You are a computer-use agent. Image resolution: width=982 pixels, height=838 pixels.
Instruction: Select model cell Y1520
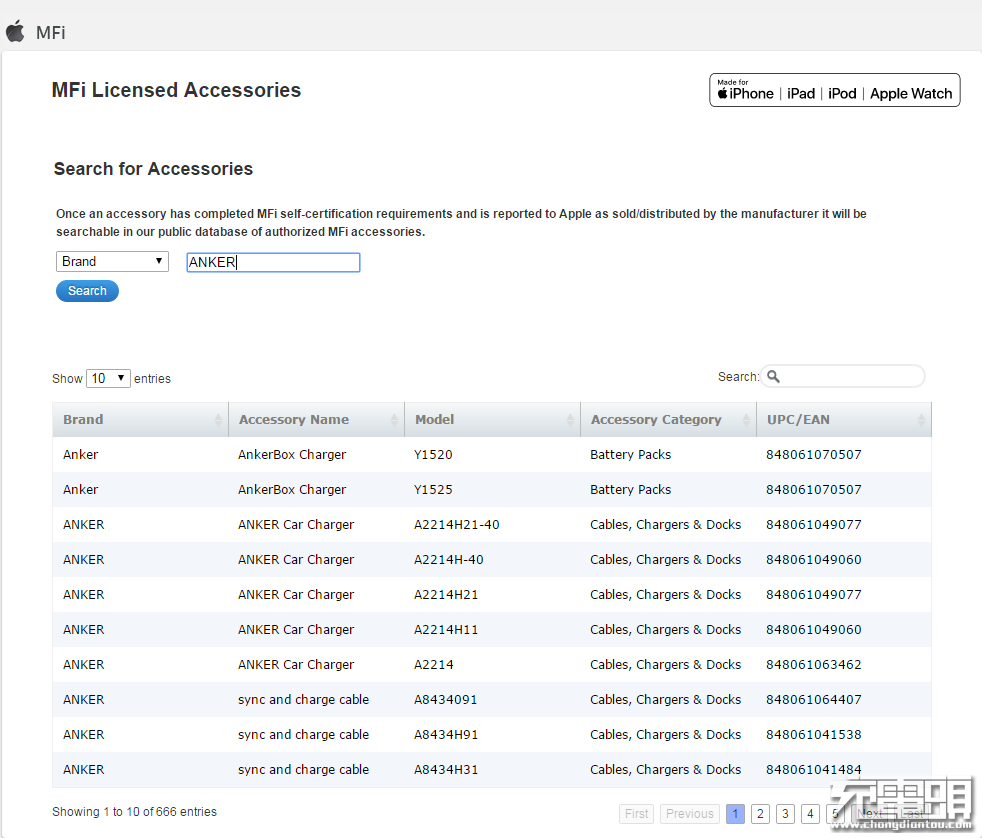[x=433, y=455]
